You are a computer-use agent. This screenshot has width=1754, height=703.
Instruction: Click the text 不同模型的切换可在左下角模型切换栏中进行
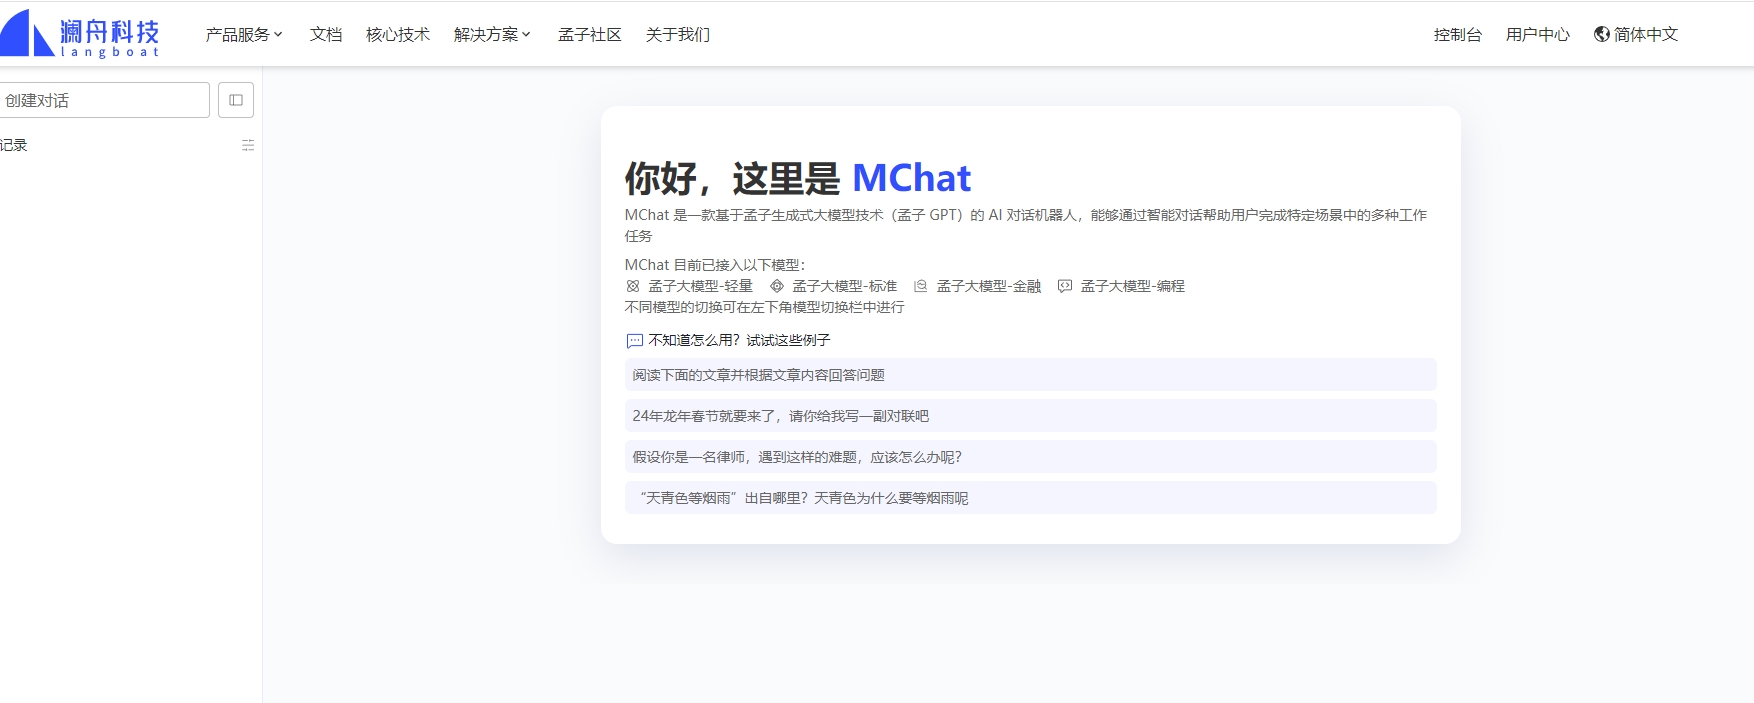764,307
